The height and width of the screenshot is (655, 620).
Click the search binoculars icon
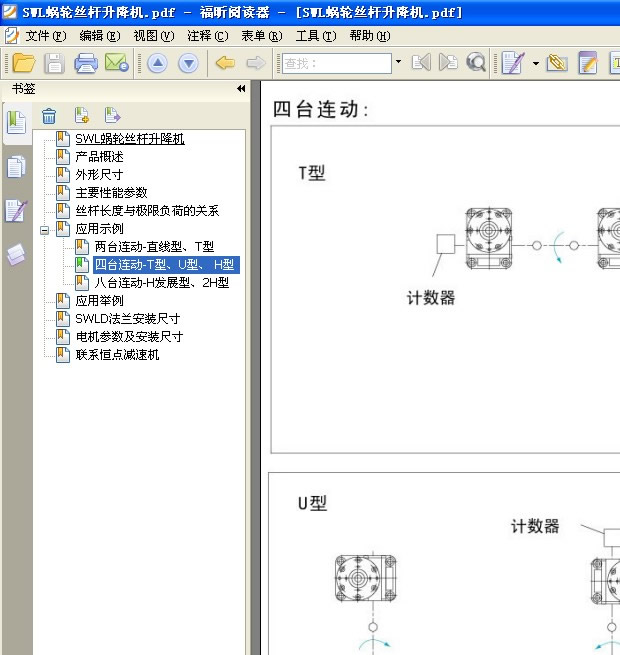[x=476, y=63]
